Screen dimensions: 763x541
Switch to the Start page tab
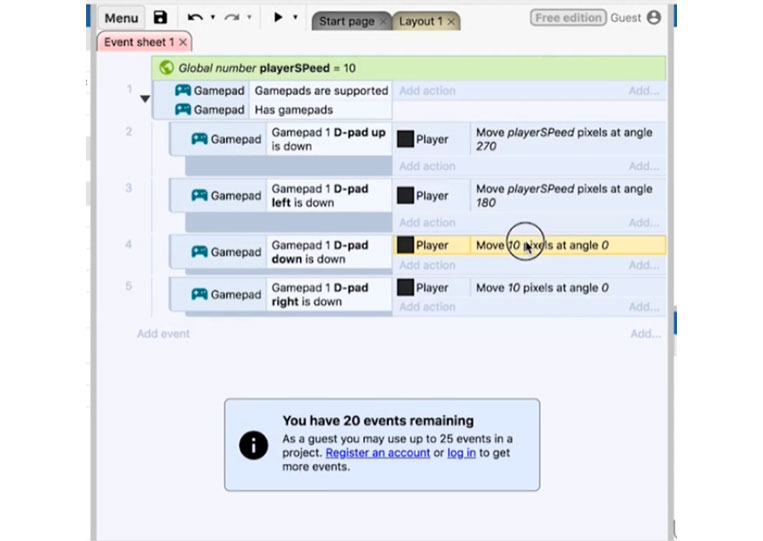[x=346, y=21]
